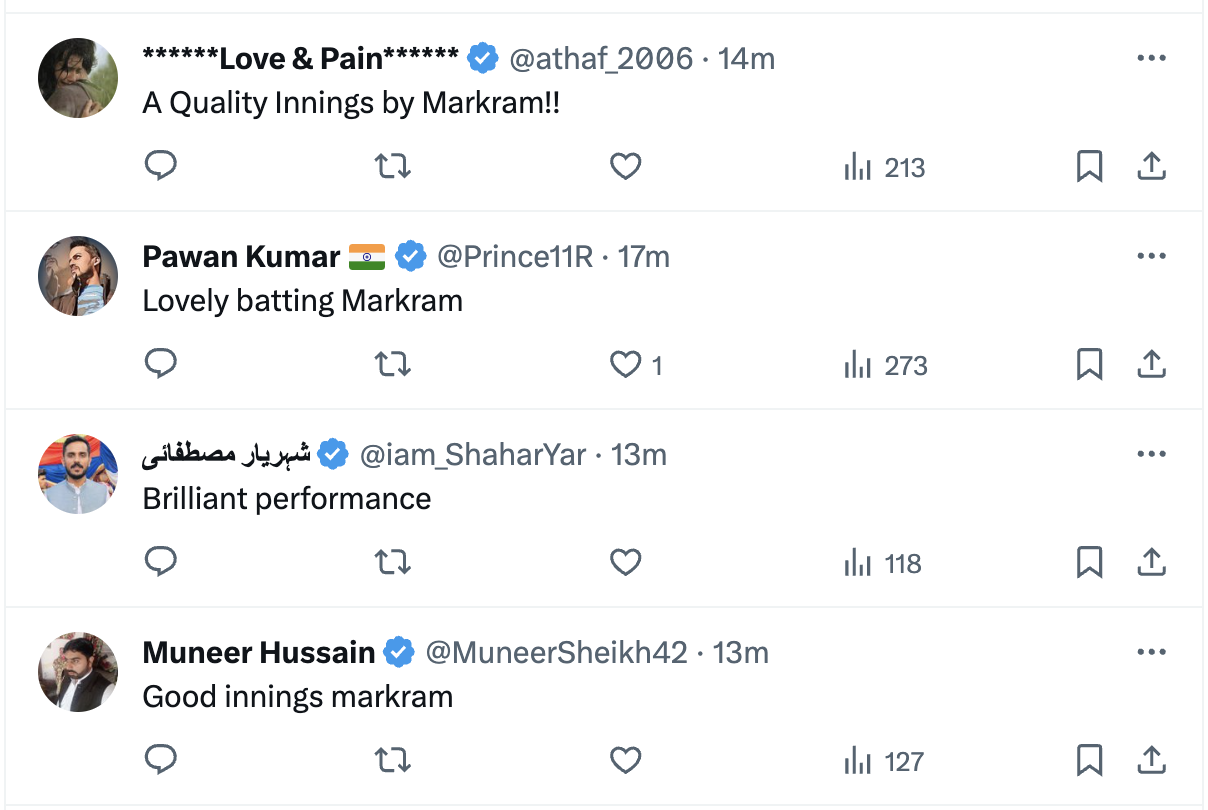Share Pawan Kumar's tweet
This screenshot has width=1208, height=810.
pos(1152,364)
